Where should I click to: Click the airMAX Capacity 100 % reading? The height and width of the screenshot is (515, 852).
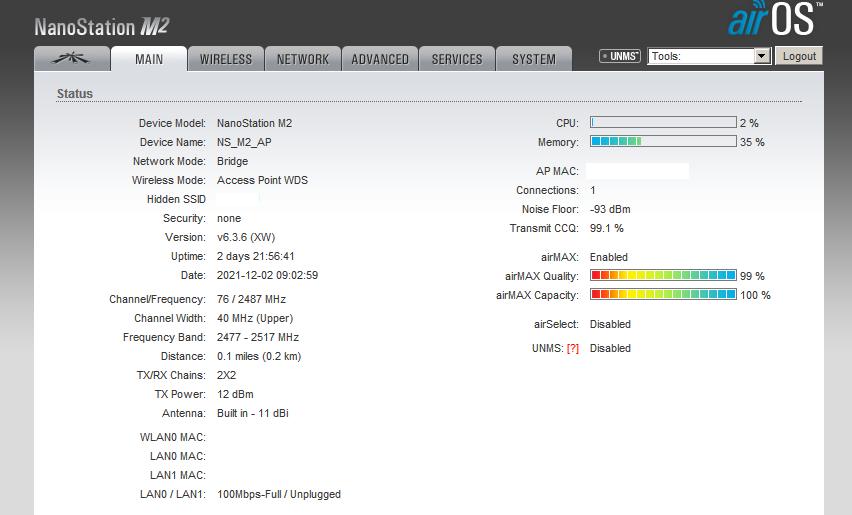755,295
